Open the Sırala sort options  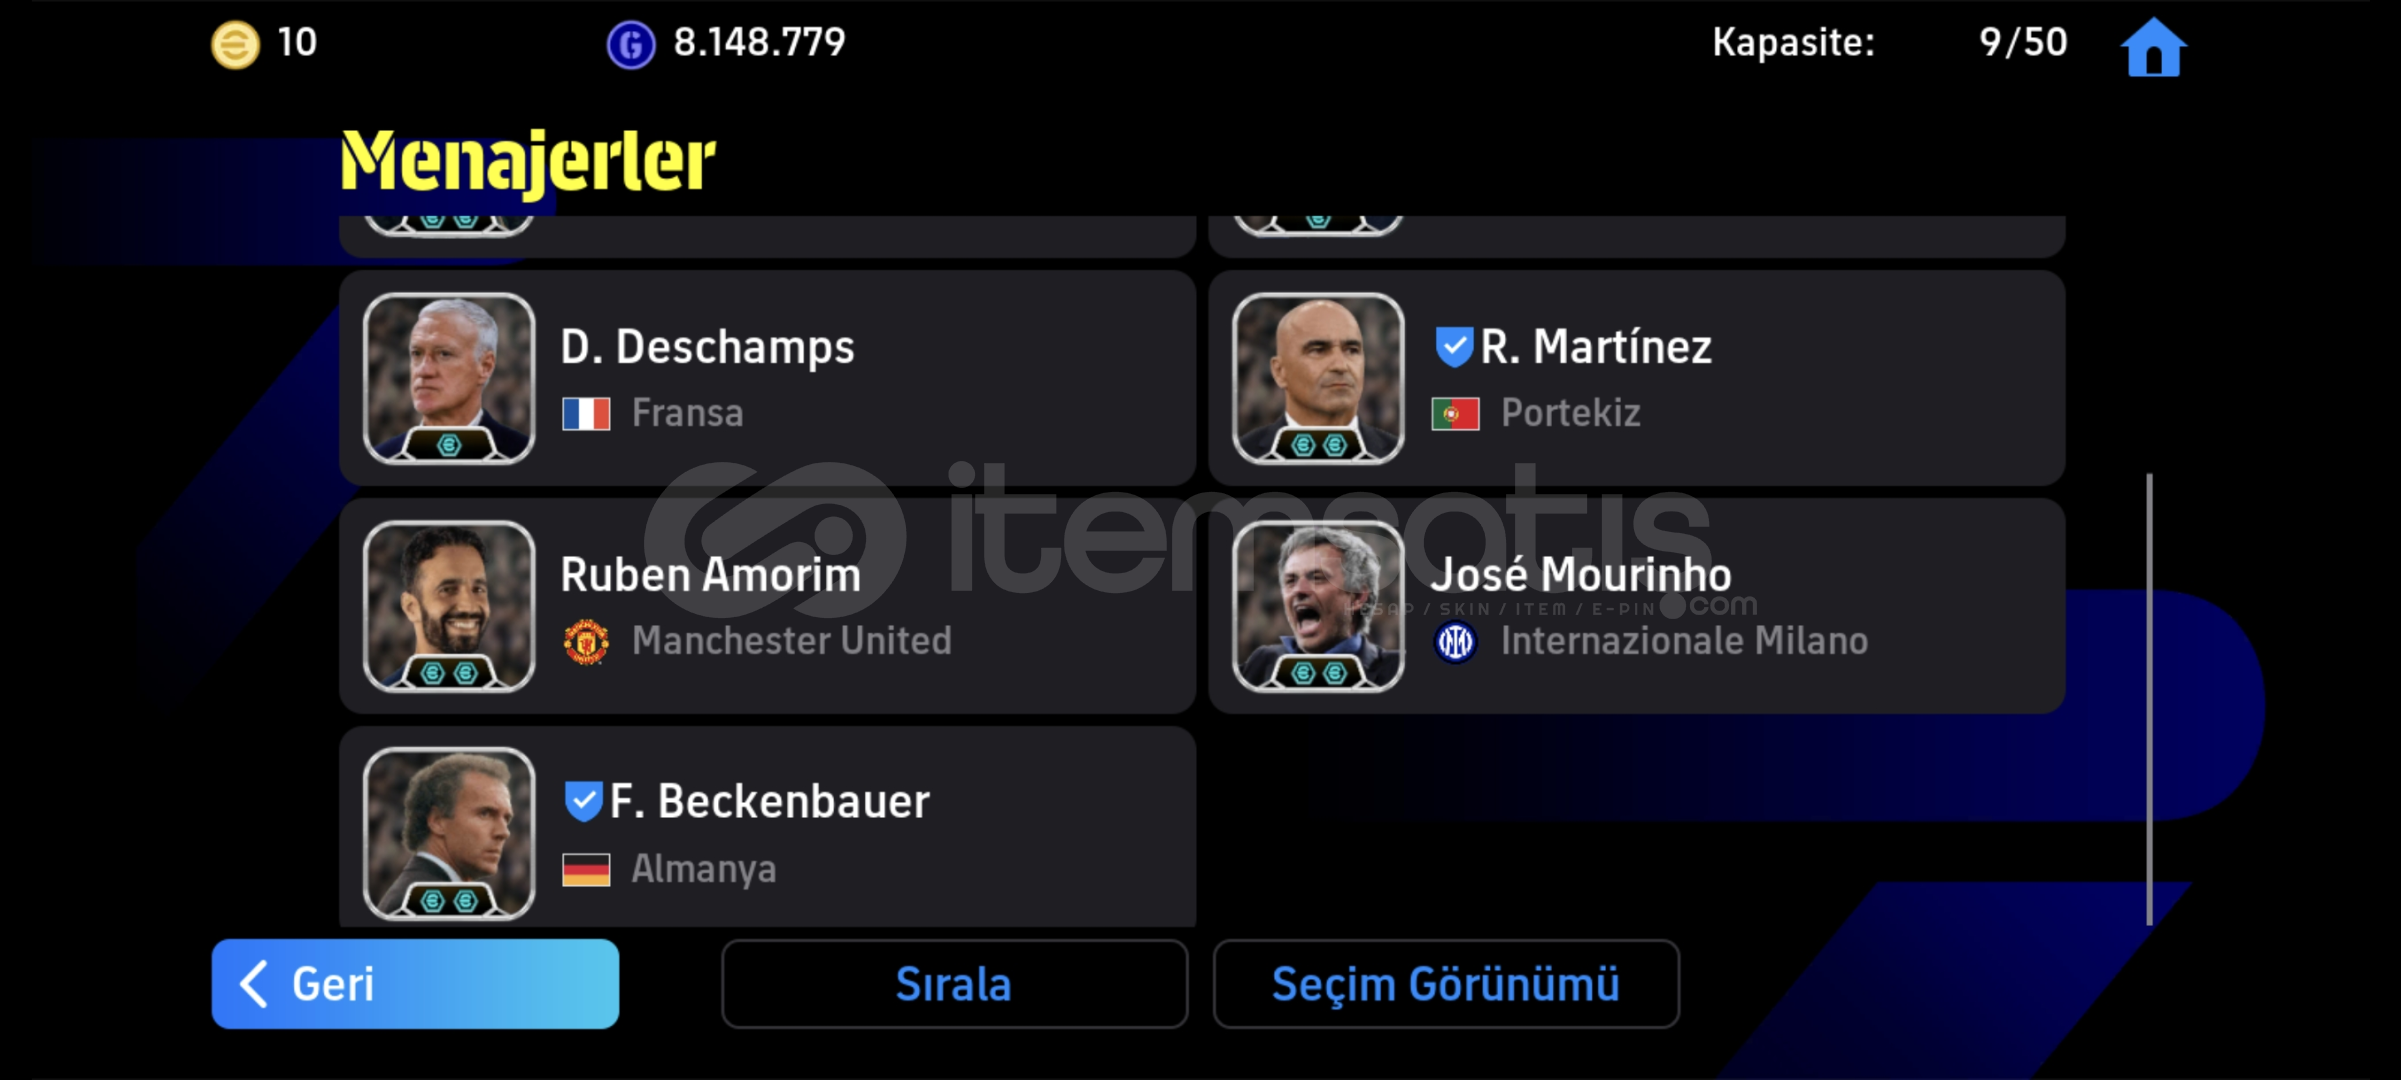click(x=954, y=984)
